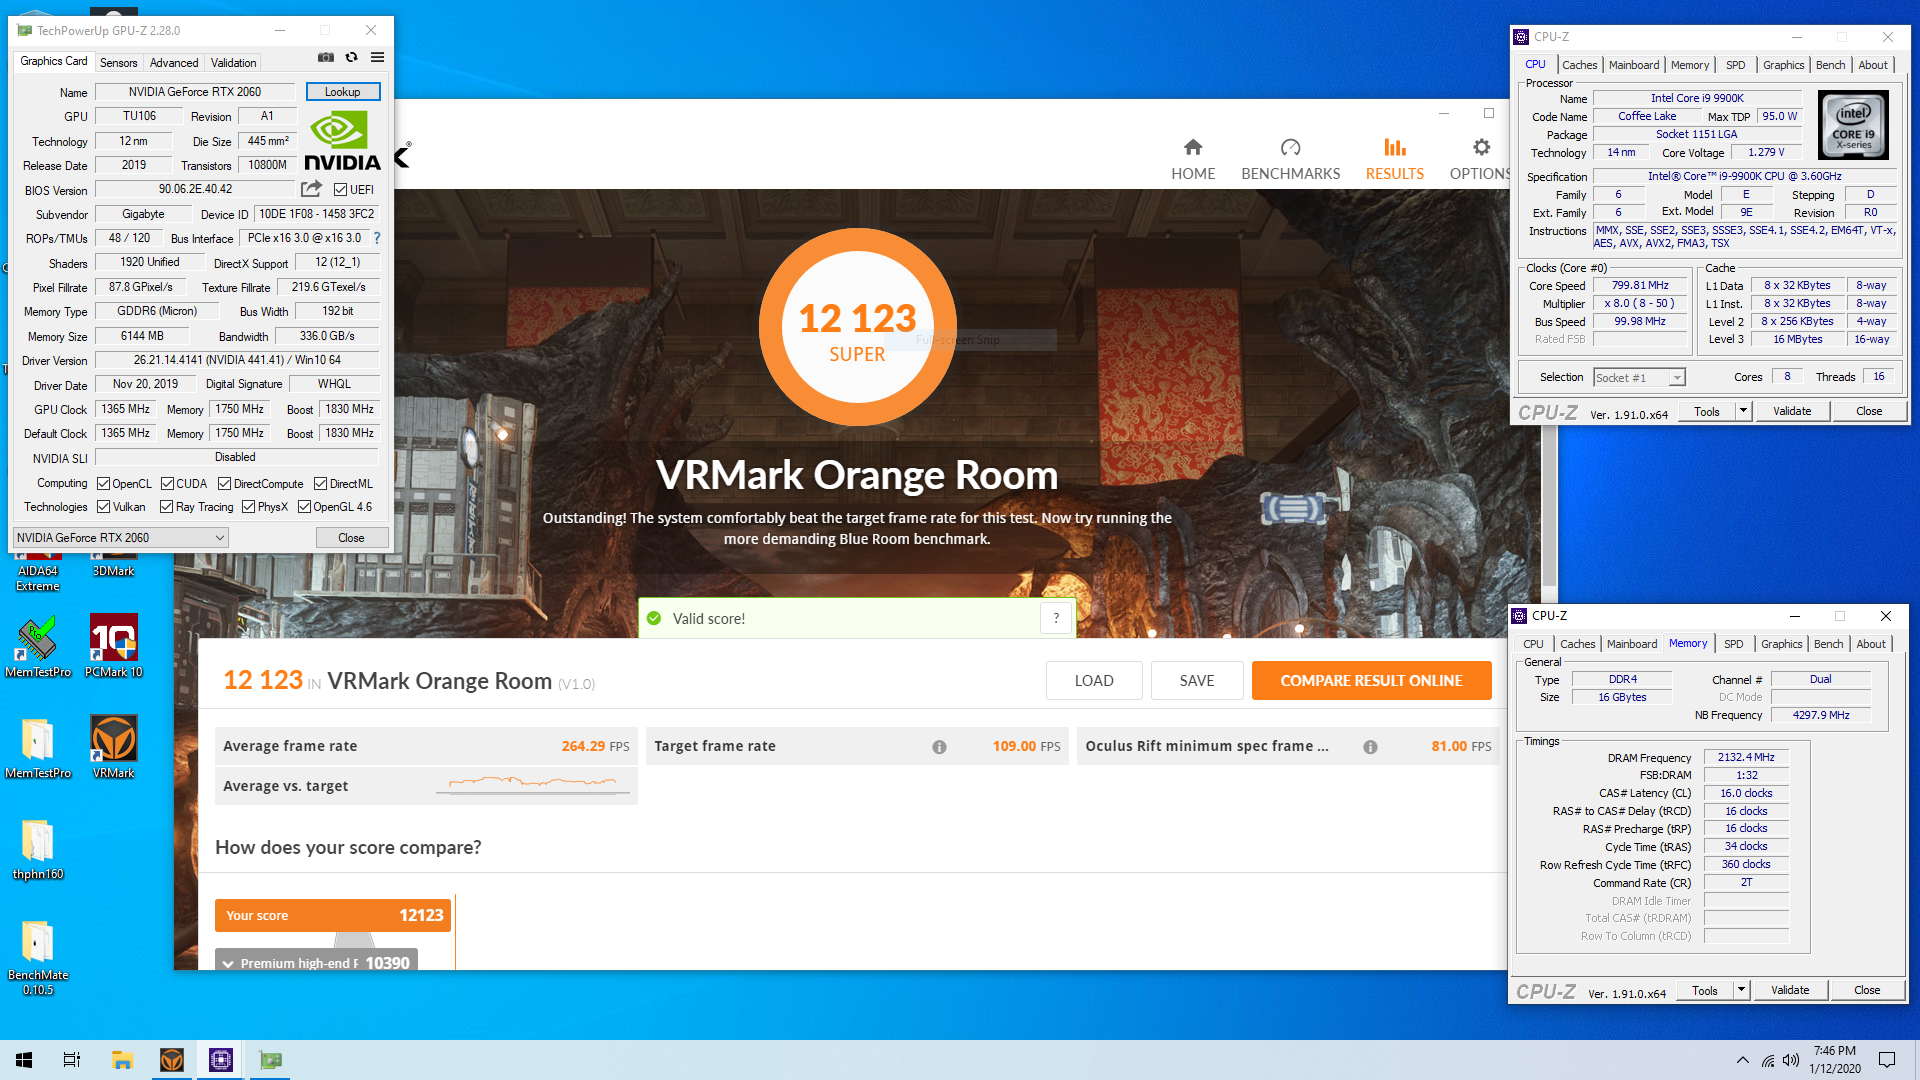Viewport: 1920px width, 1080px height.
Task: Open VRMark RESULTS chart icon
Action: [1394, 148]
